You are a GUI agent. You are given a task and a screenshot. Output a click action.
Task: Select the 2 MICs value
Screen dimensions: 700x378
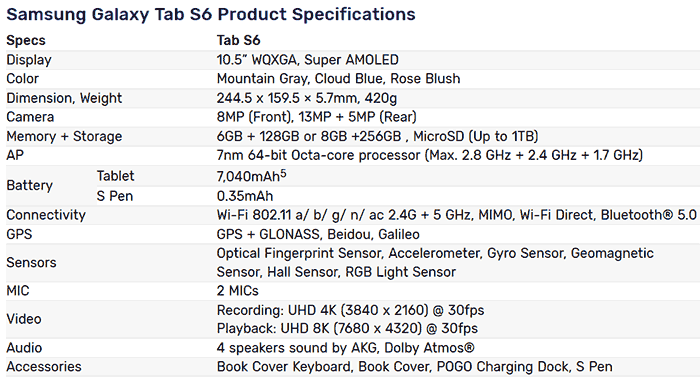click(238, 291)
